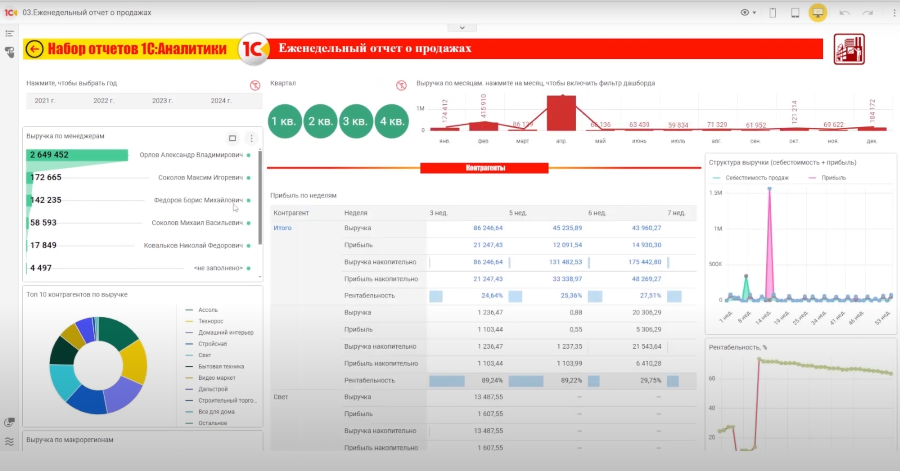Toggle 'Ассоль' legend entry in donut chart

(202, 310)
